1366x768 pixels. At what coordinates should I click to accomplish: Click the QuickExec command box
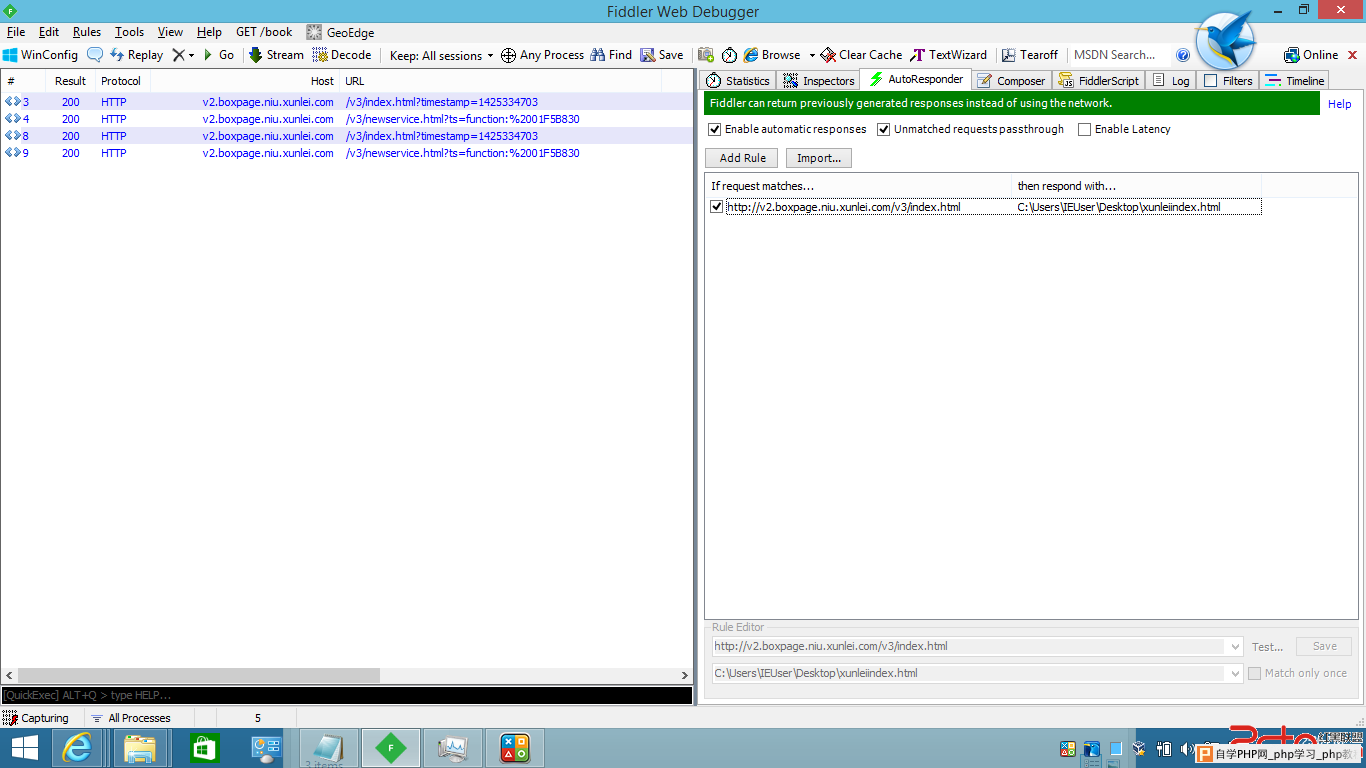pyautogui.click(x=346, y=695)
